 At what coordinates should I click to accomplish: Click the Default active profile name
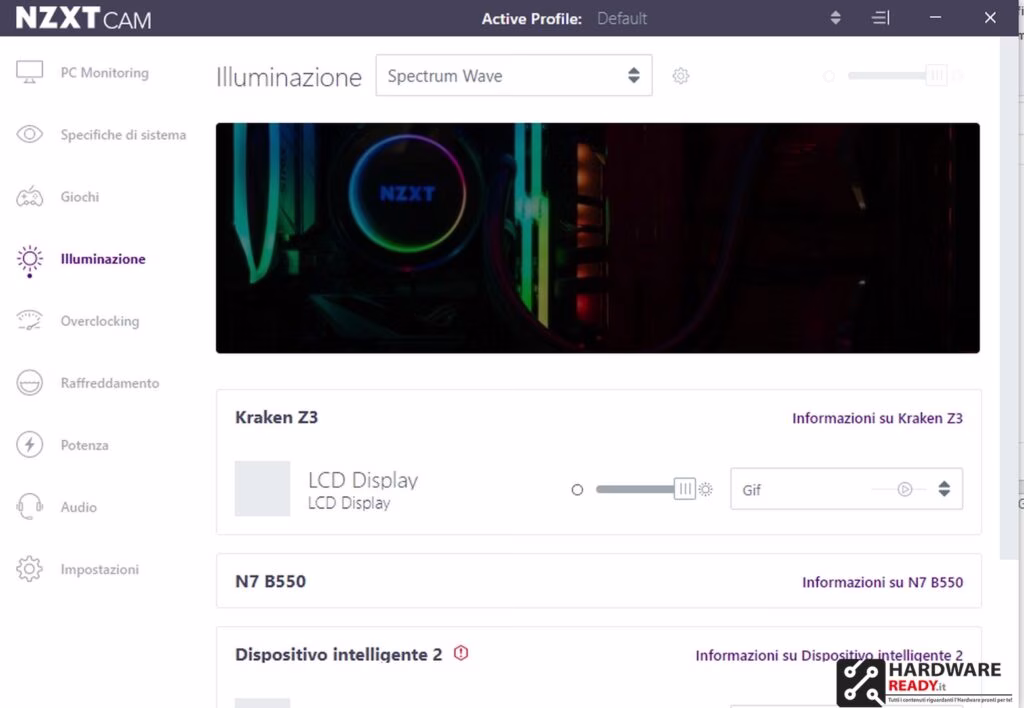pos(622,18)
